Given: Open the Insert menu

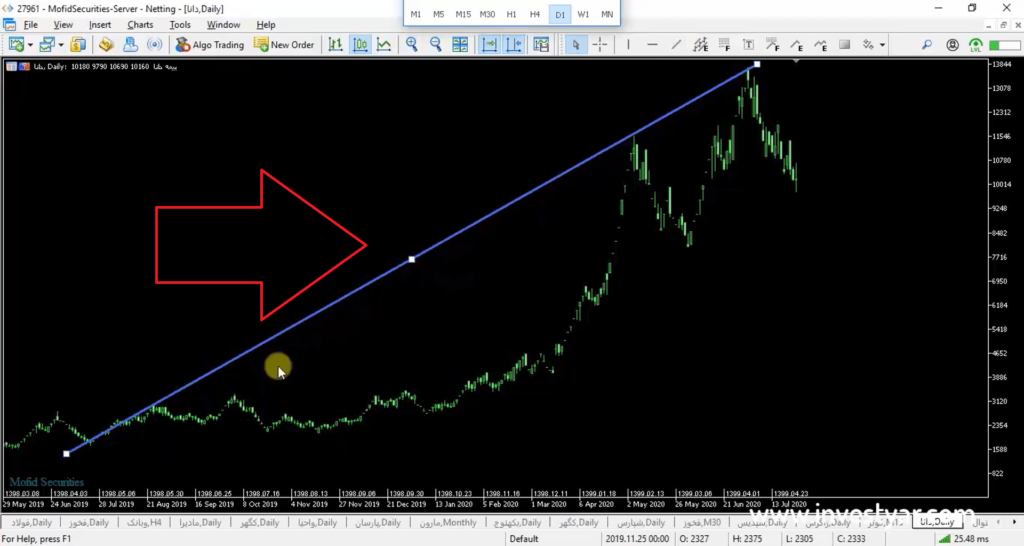Looking at the screenshot, I should pos(100,25).
